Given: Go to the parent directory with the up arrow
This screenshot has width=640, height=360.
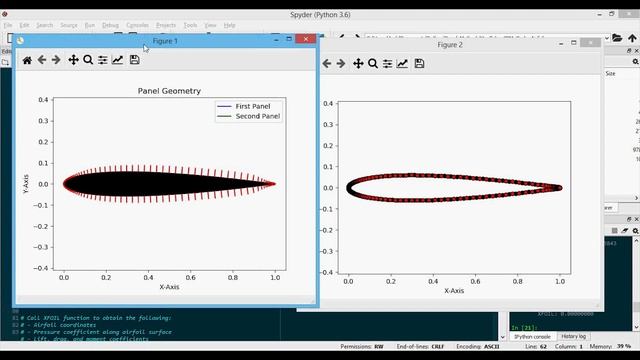Looking at the screenshot, I should coord(632,38).
